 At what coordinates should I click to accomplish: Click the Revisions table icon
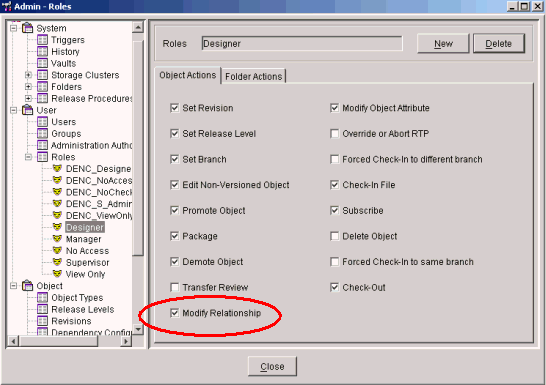42,321
